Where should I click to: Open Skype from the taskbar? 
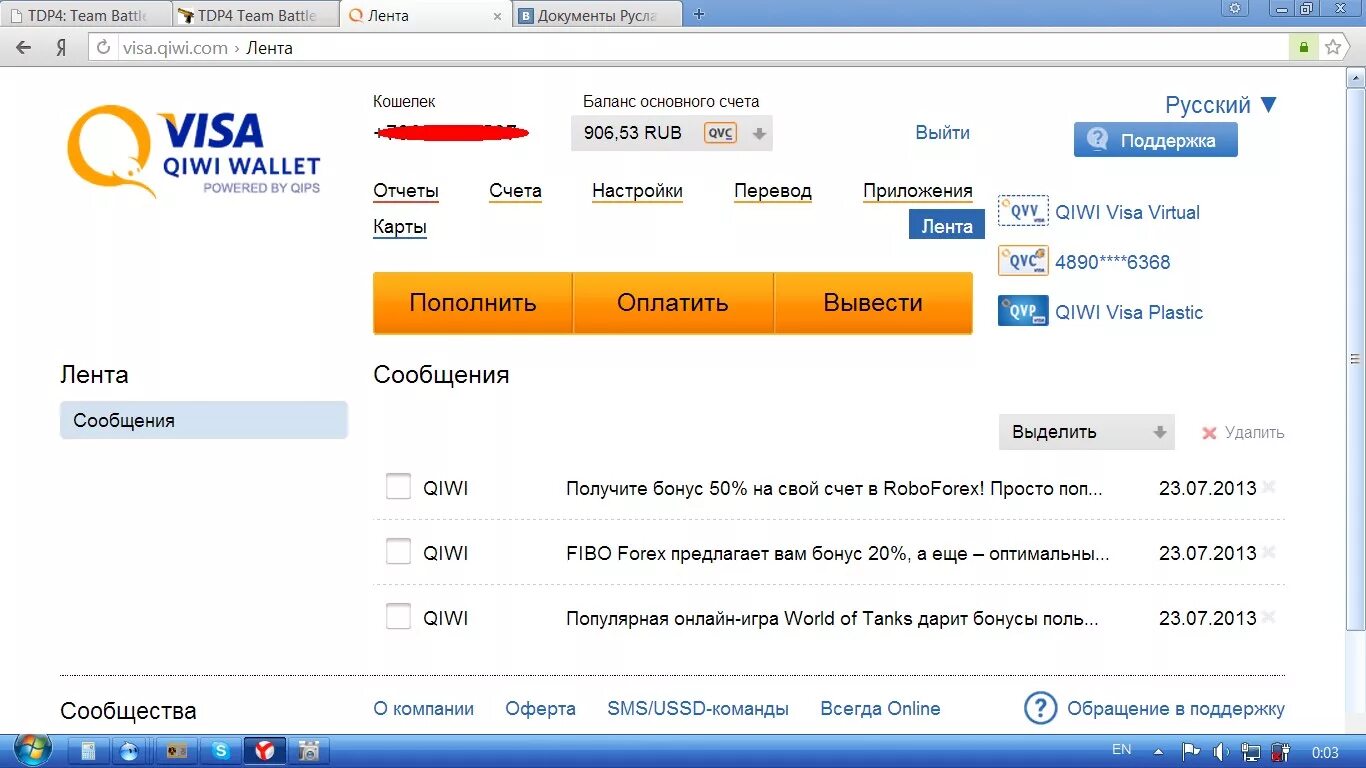pyautogui.click(x=220, y=750)
